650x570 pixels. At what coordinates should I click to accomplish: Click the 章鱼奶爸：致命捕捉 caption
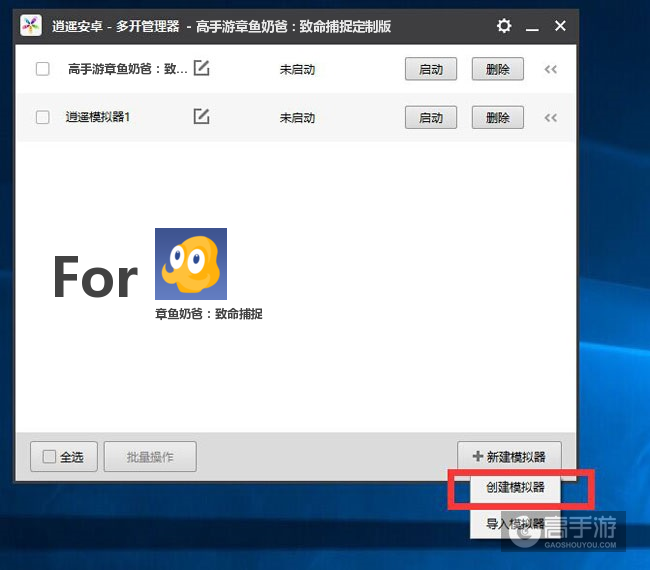pos(209,314)
